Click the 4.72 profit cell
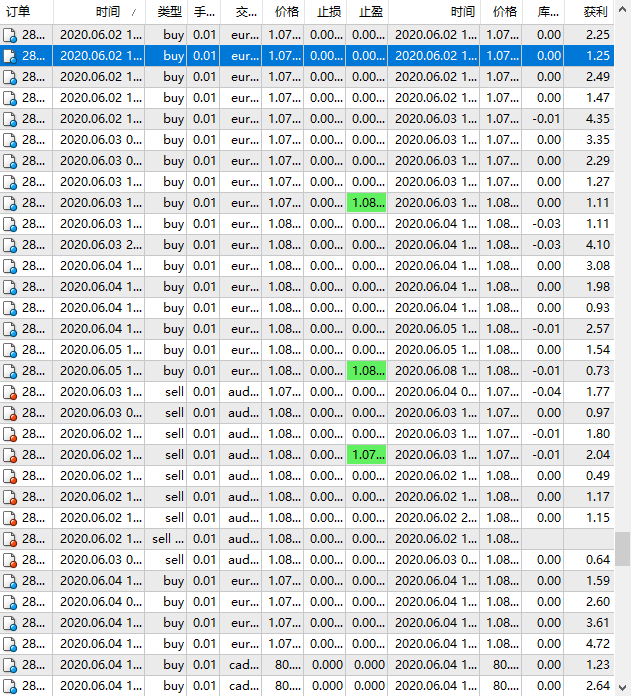 [x=589, y=644]
